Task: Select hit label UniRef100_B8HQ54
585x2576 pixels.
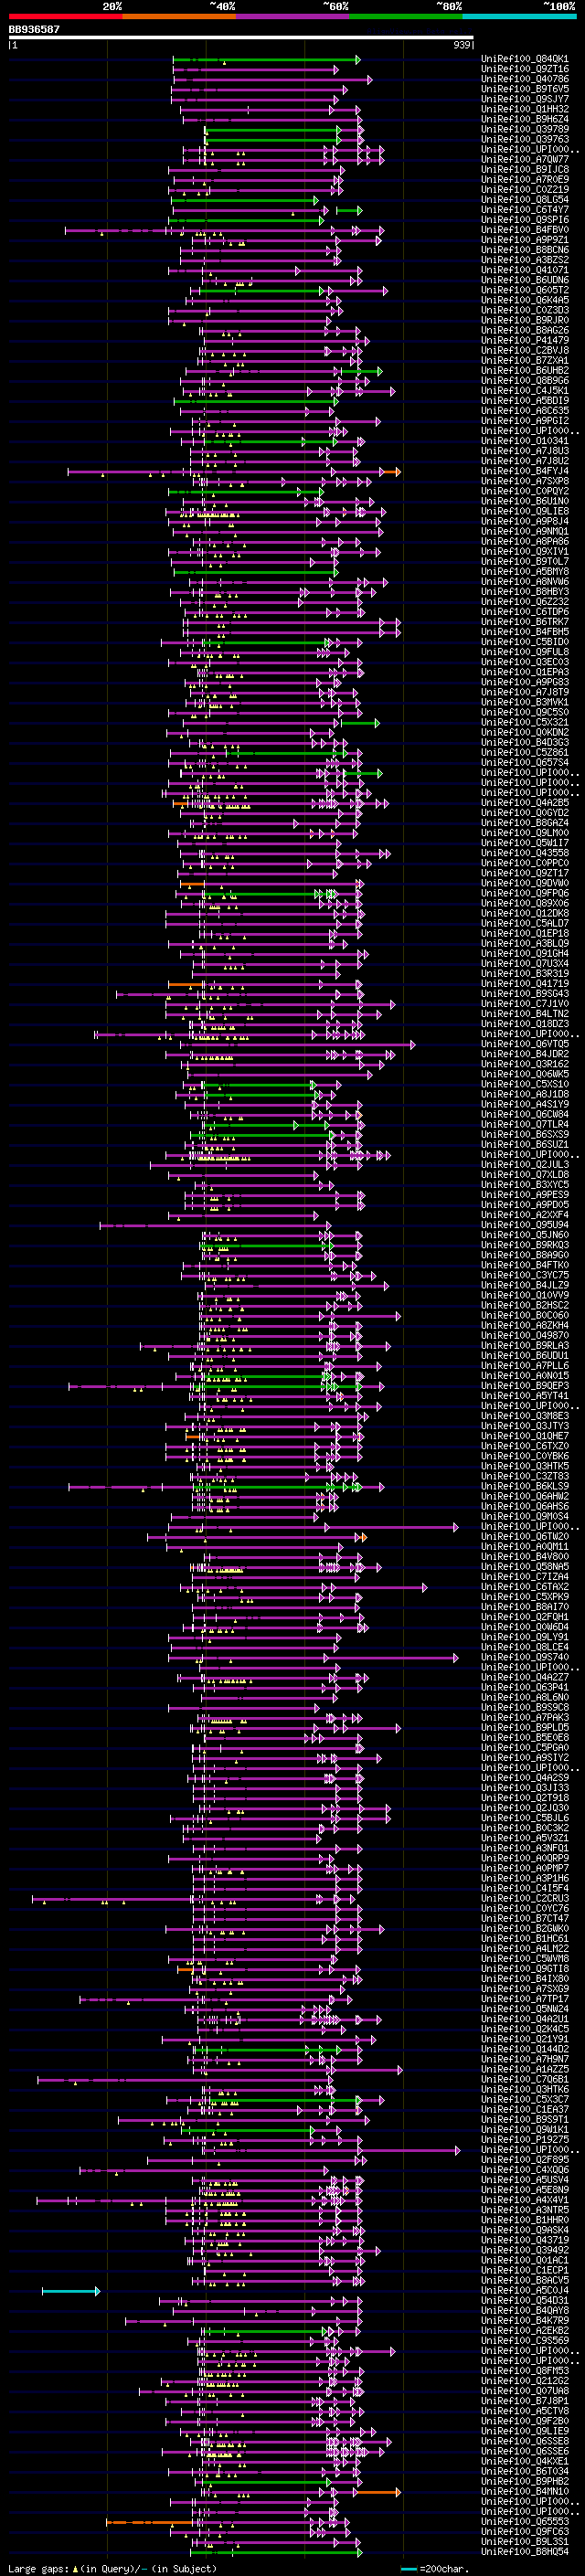Action: pos(525,2552)
